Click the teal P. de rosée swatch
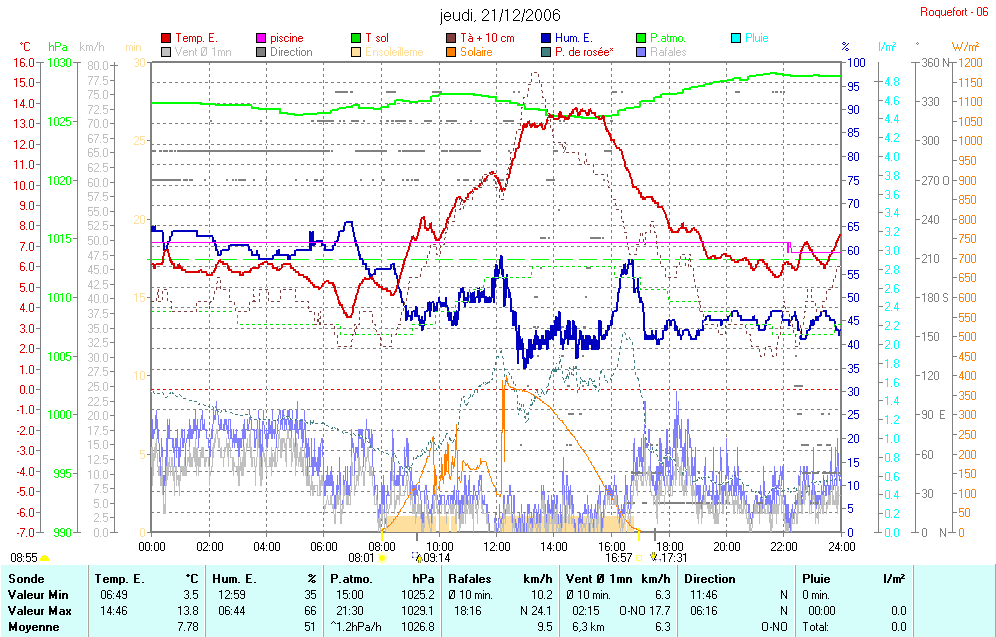This screenshot has width=996, height=637. coord(546,52)
